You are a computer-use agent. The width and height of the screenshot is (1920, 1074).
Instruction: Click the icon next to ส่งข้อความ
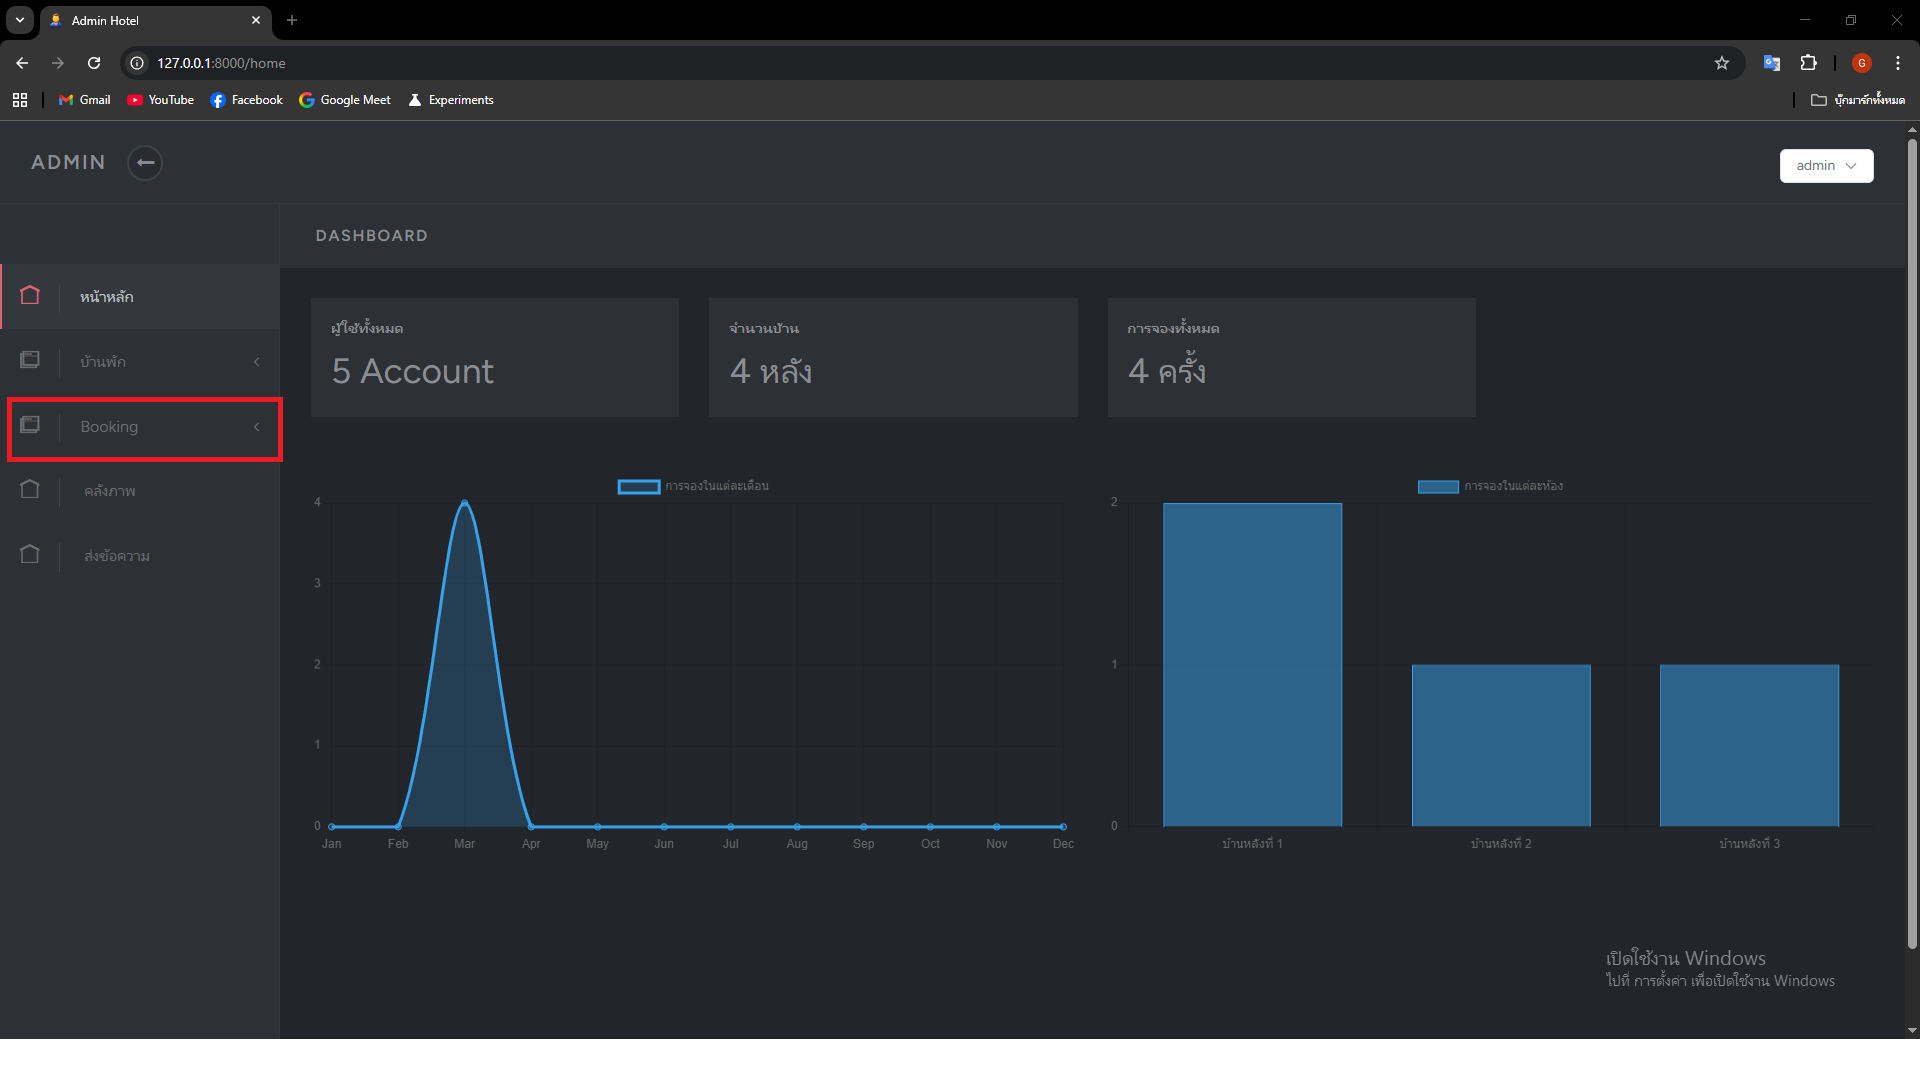point(30,555)
